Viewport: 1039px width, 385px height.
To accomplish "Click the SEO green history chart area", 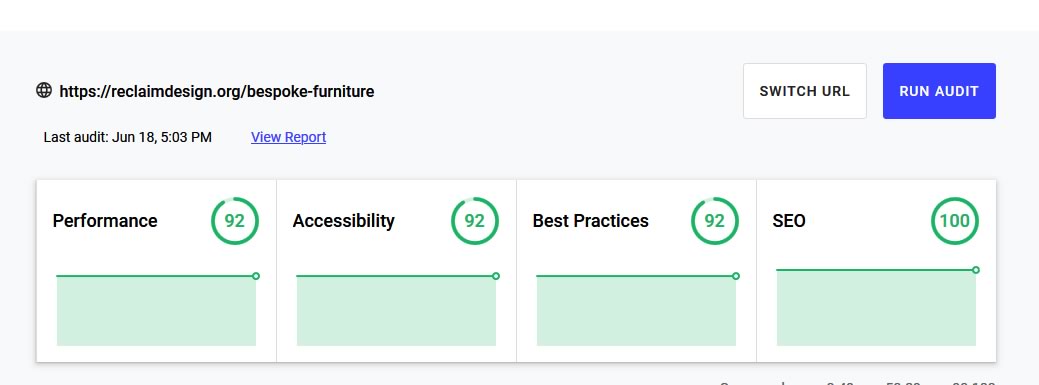I will click(x=876, y=307).
